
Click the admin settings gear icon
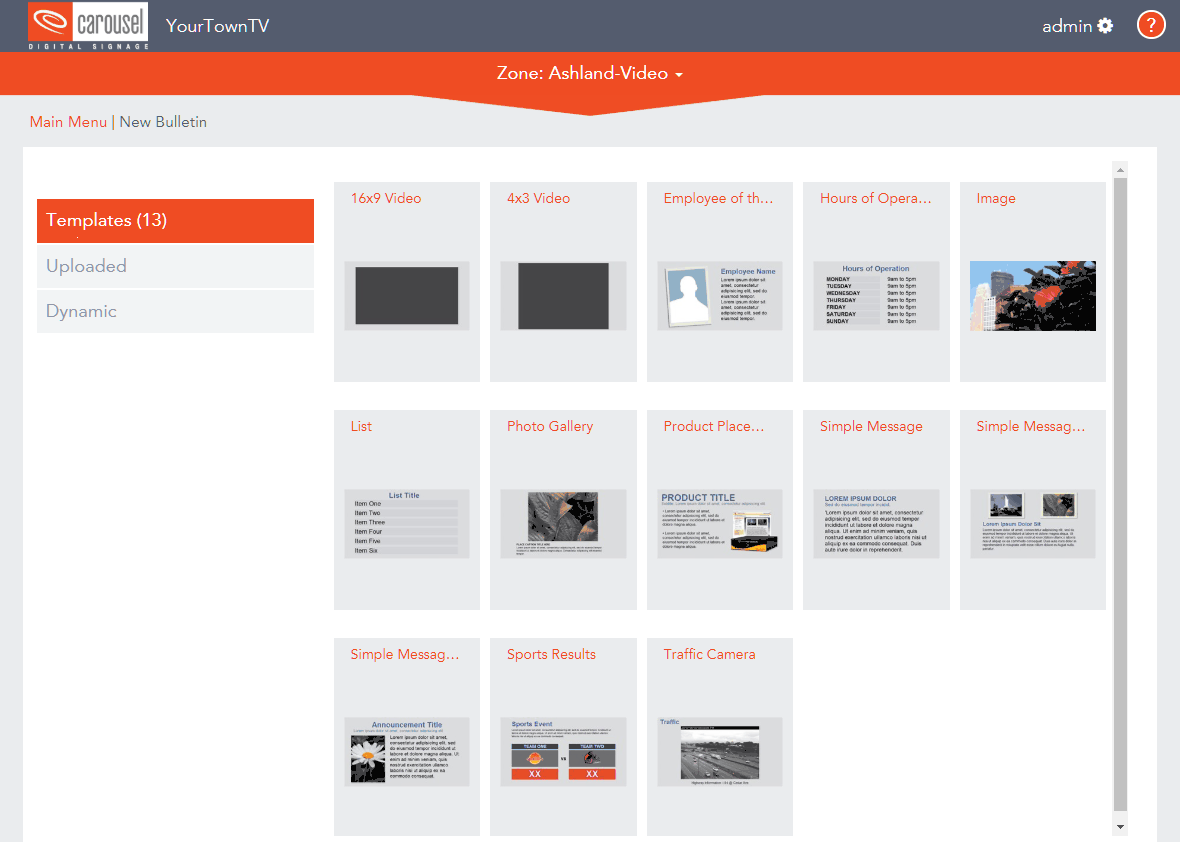tap(1105, 26)
